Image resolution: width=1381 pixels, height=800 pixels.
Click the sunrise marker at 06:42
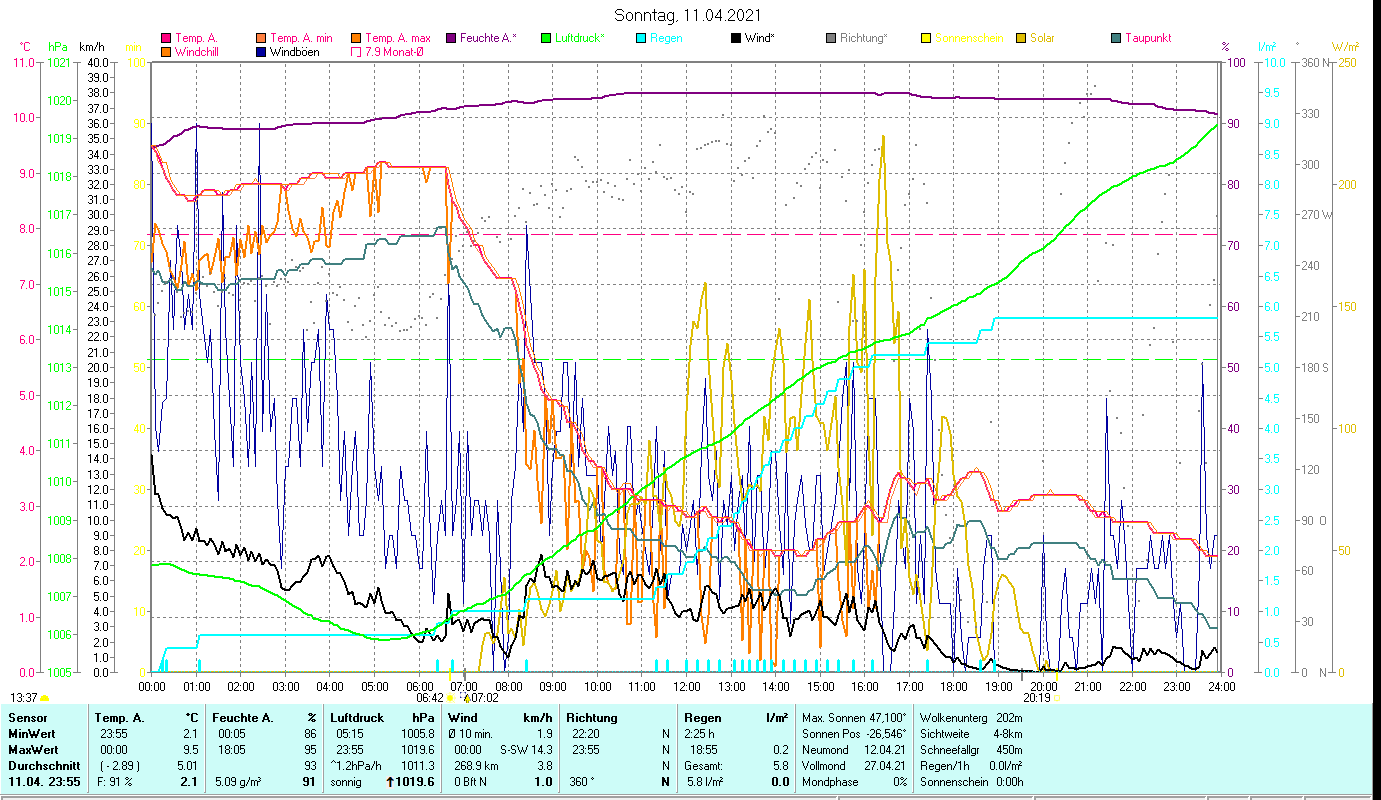(449, 698)
